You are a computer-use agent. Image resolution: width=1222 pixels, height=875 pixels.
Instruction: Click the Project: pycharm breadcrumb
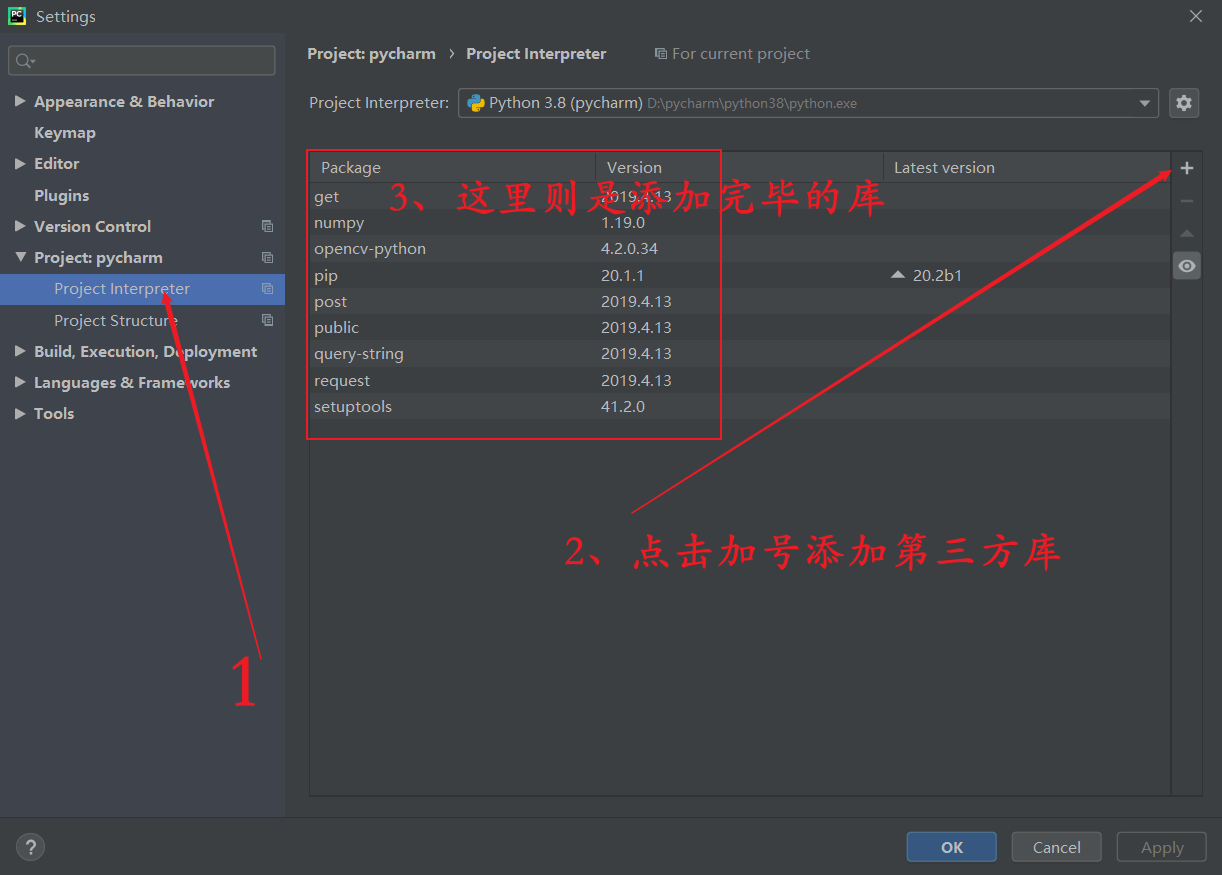pyautogui.click(x=372, y=54)
